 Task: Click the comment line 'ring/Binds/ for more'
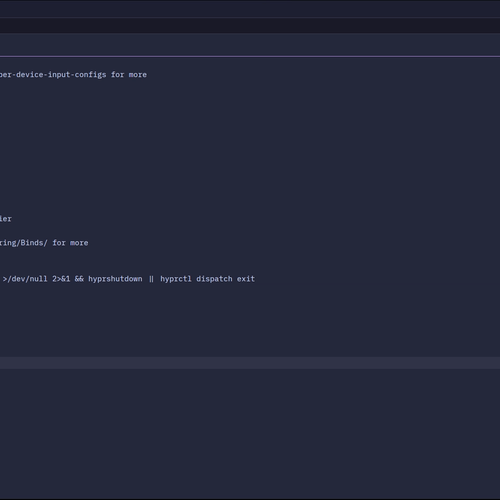(x=44, y=243)
